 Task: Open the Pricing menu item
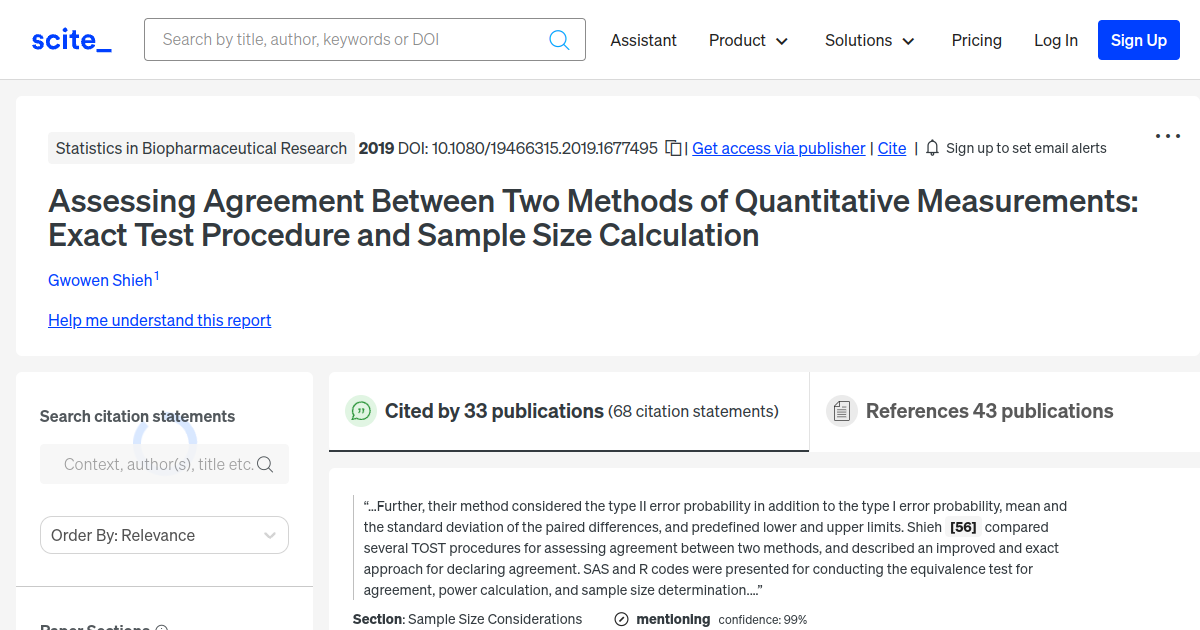pos(976,40)
